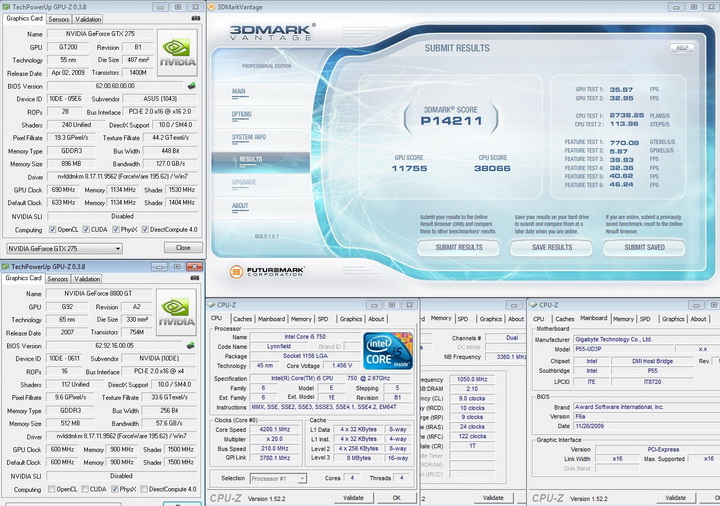Image resolution: width=720 pixels, height=506 pixels.
Task: Click the Memory tab in CPU-Z memory window
Action: point(441,318)
